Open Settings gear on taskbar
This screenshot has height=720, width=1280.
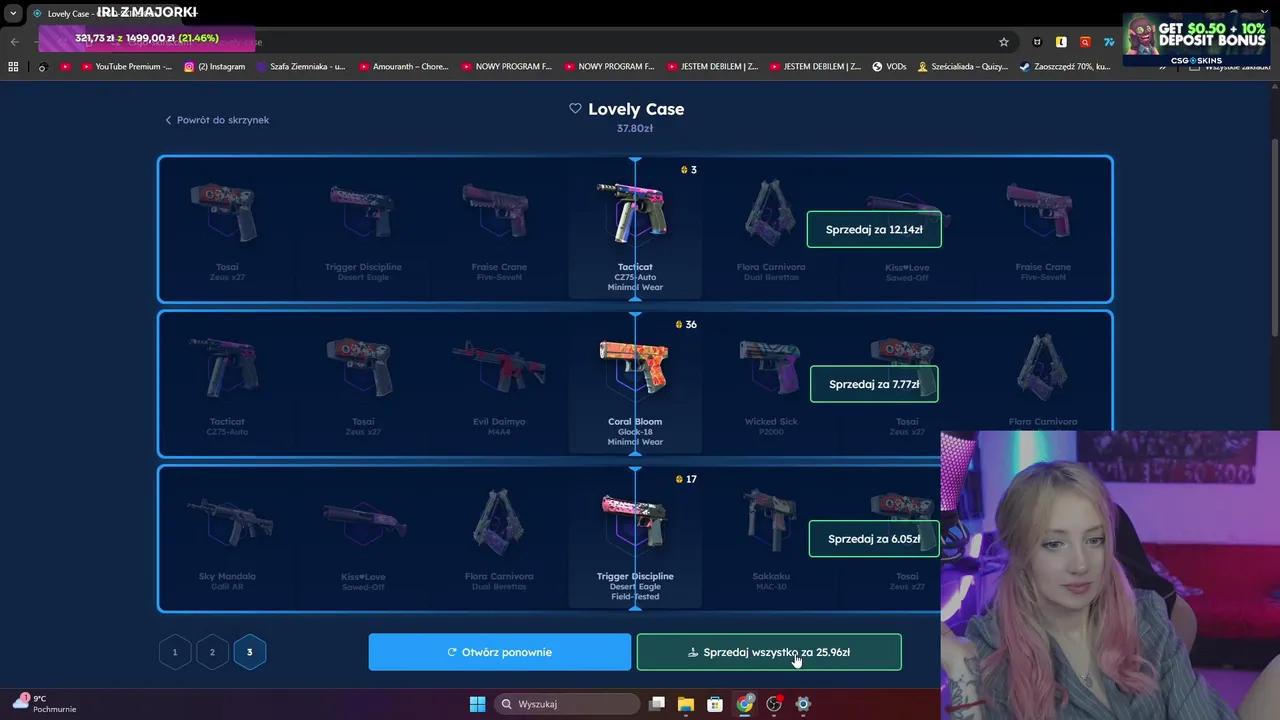(802, 704)
